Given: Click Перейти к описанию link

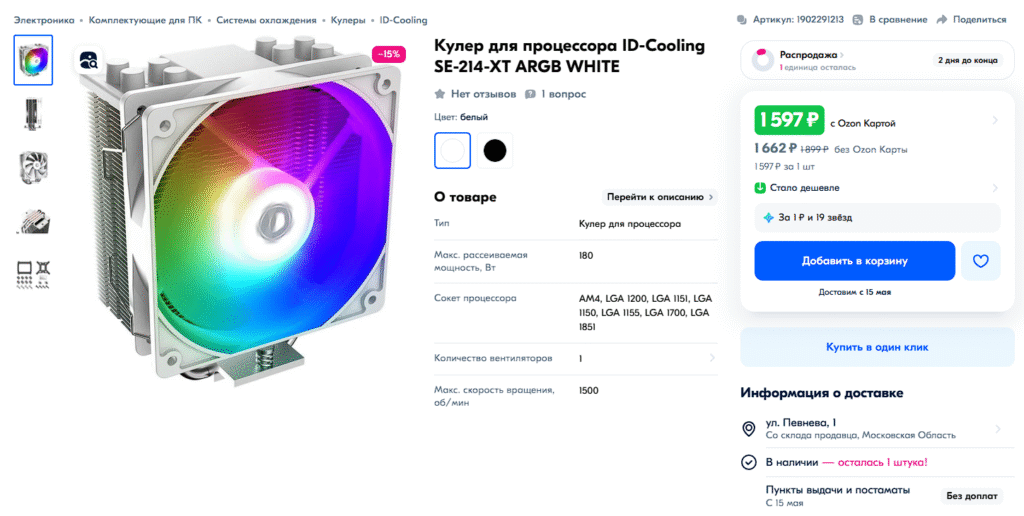Looking at the screenshot, I should (x=660, y=197).
